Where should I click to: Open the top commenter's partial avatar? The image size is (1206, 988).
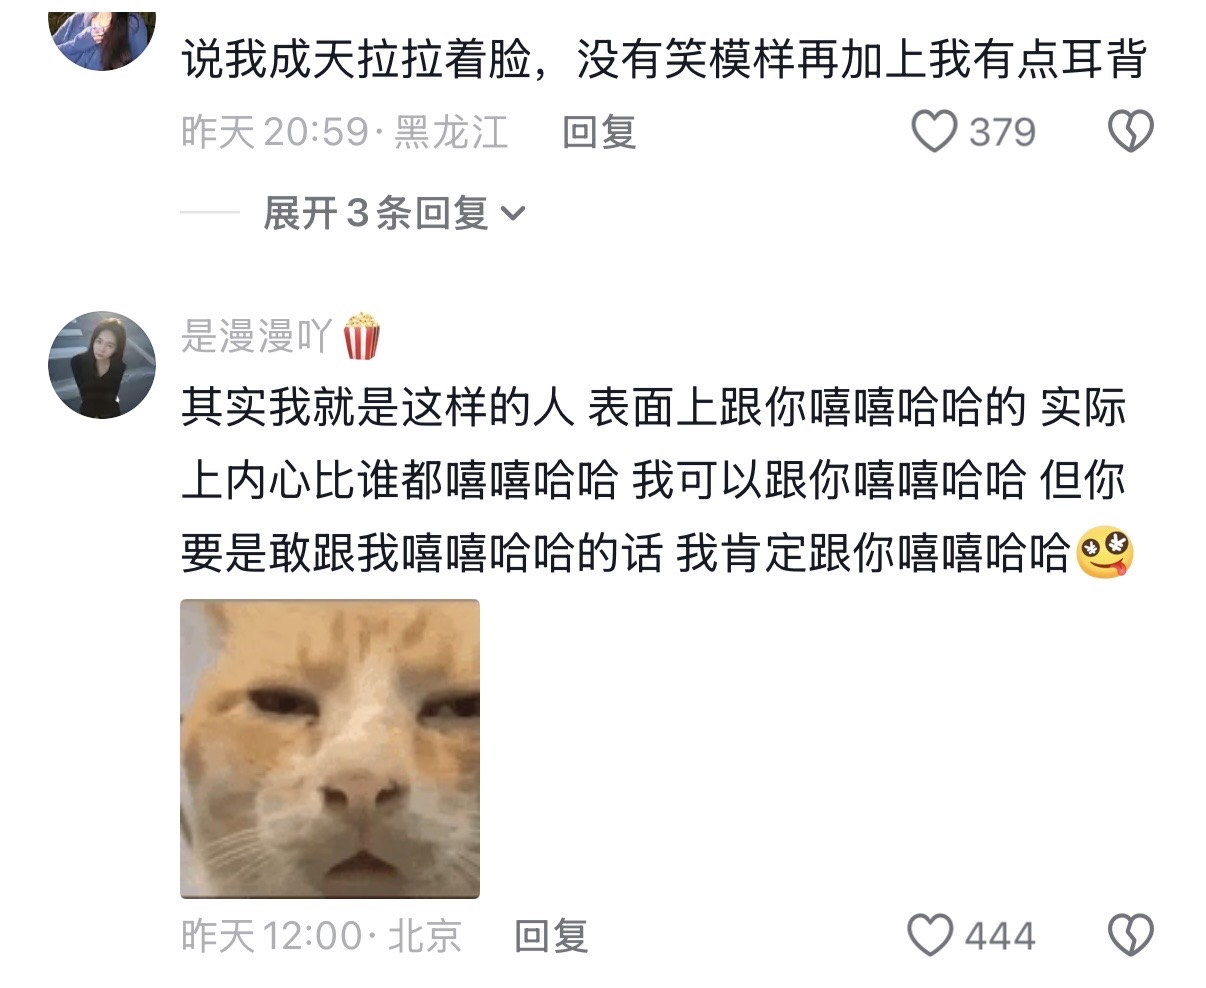tap(102, 37)
